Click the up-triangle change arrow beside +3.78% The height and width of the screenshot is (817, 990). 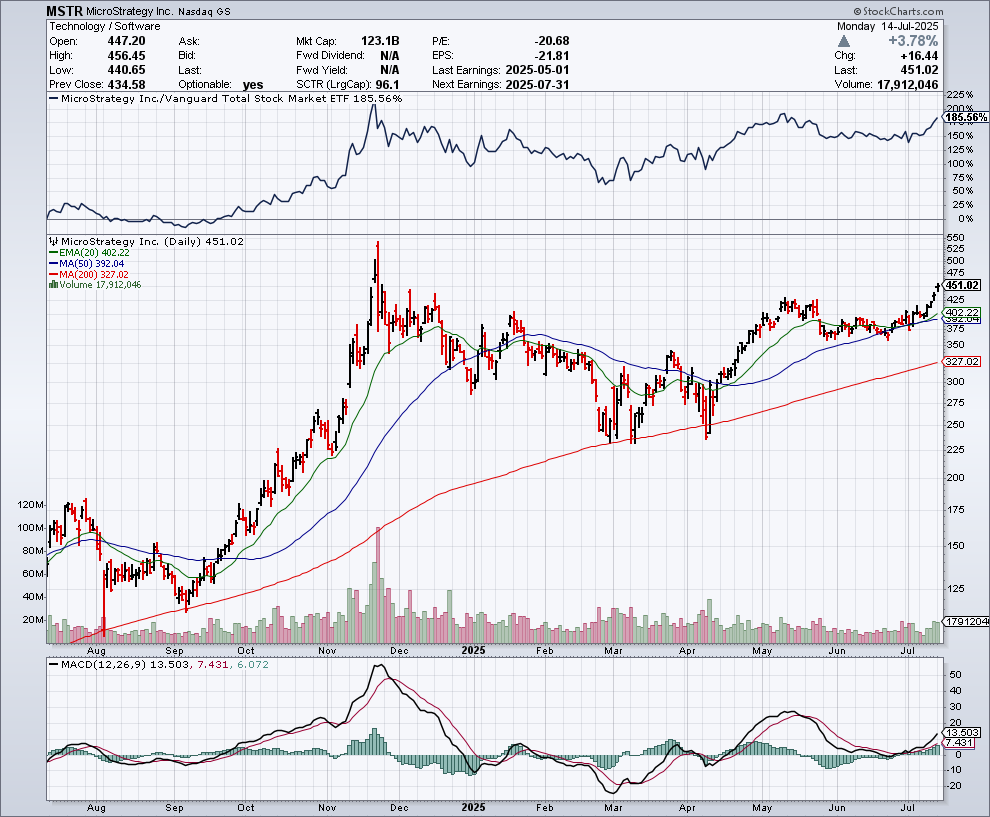click(x=844, y=41)
